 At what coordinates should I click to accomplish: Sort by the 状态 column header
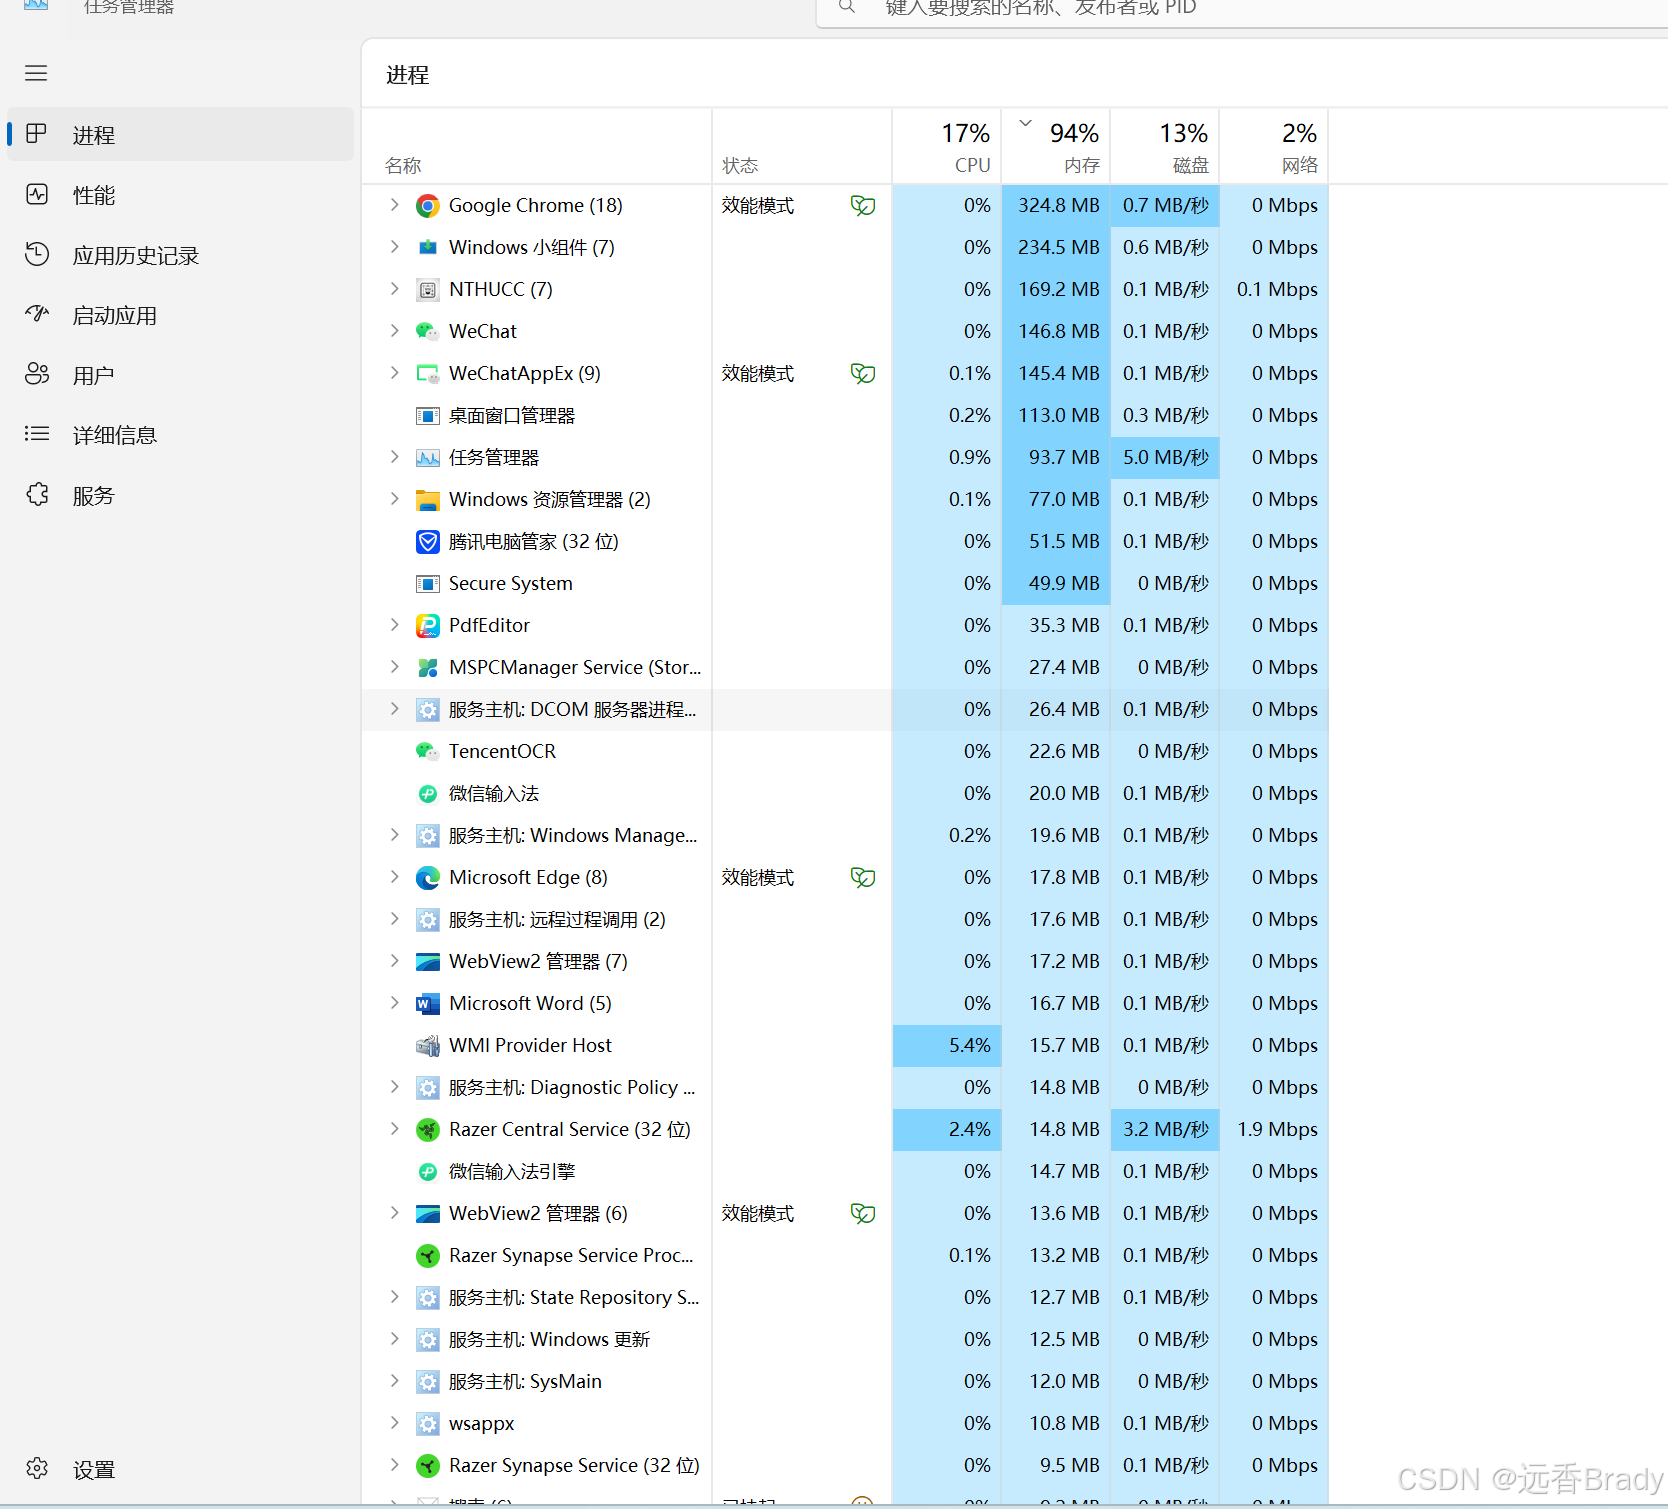[x=802, y=146]
